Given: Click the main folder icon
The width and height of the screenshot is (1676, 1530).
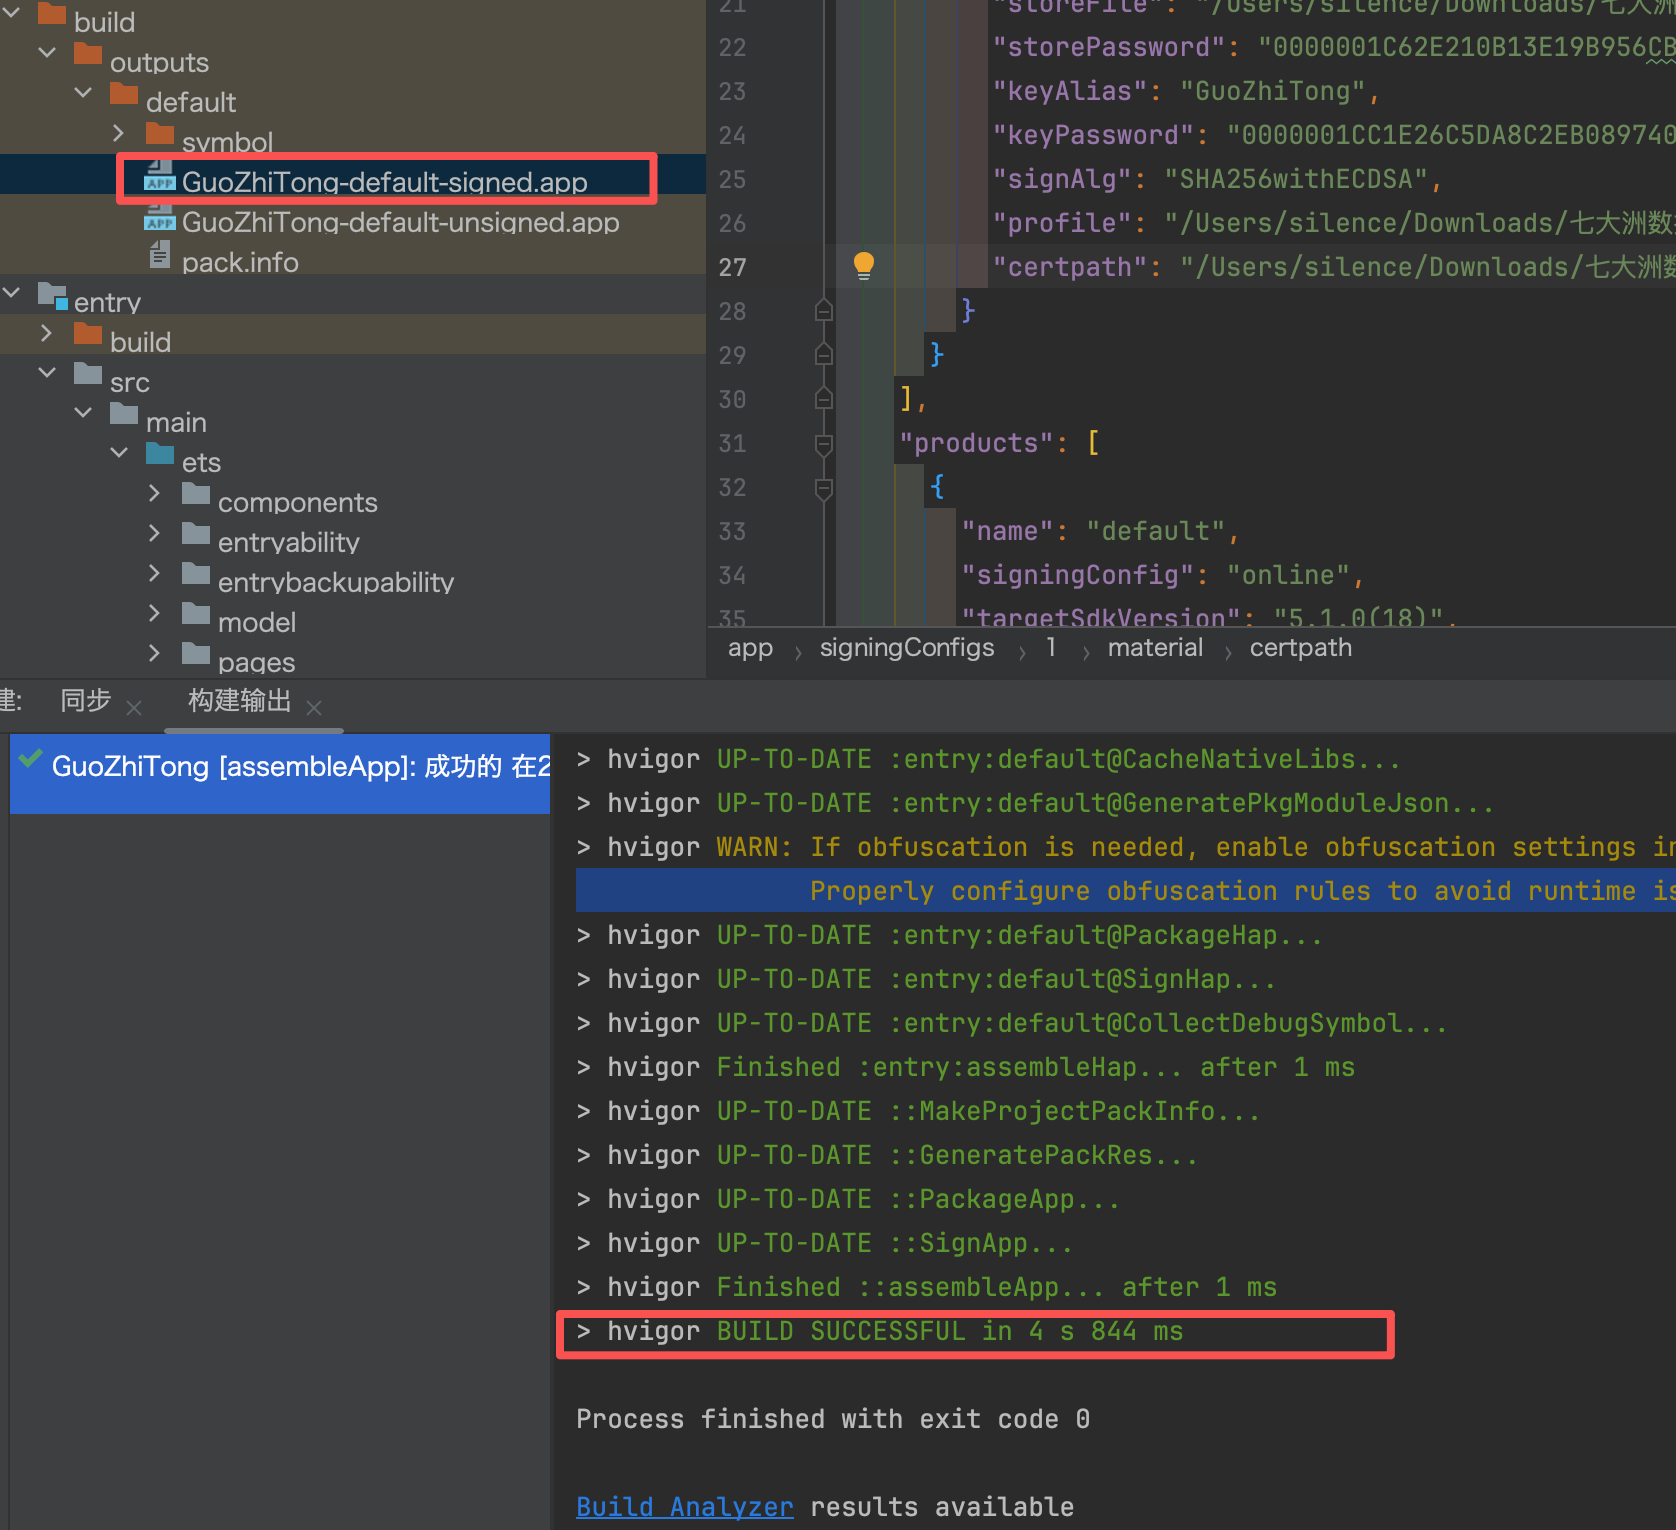Looking at the screenshot, I should click(124, 413).
